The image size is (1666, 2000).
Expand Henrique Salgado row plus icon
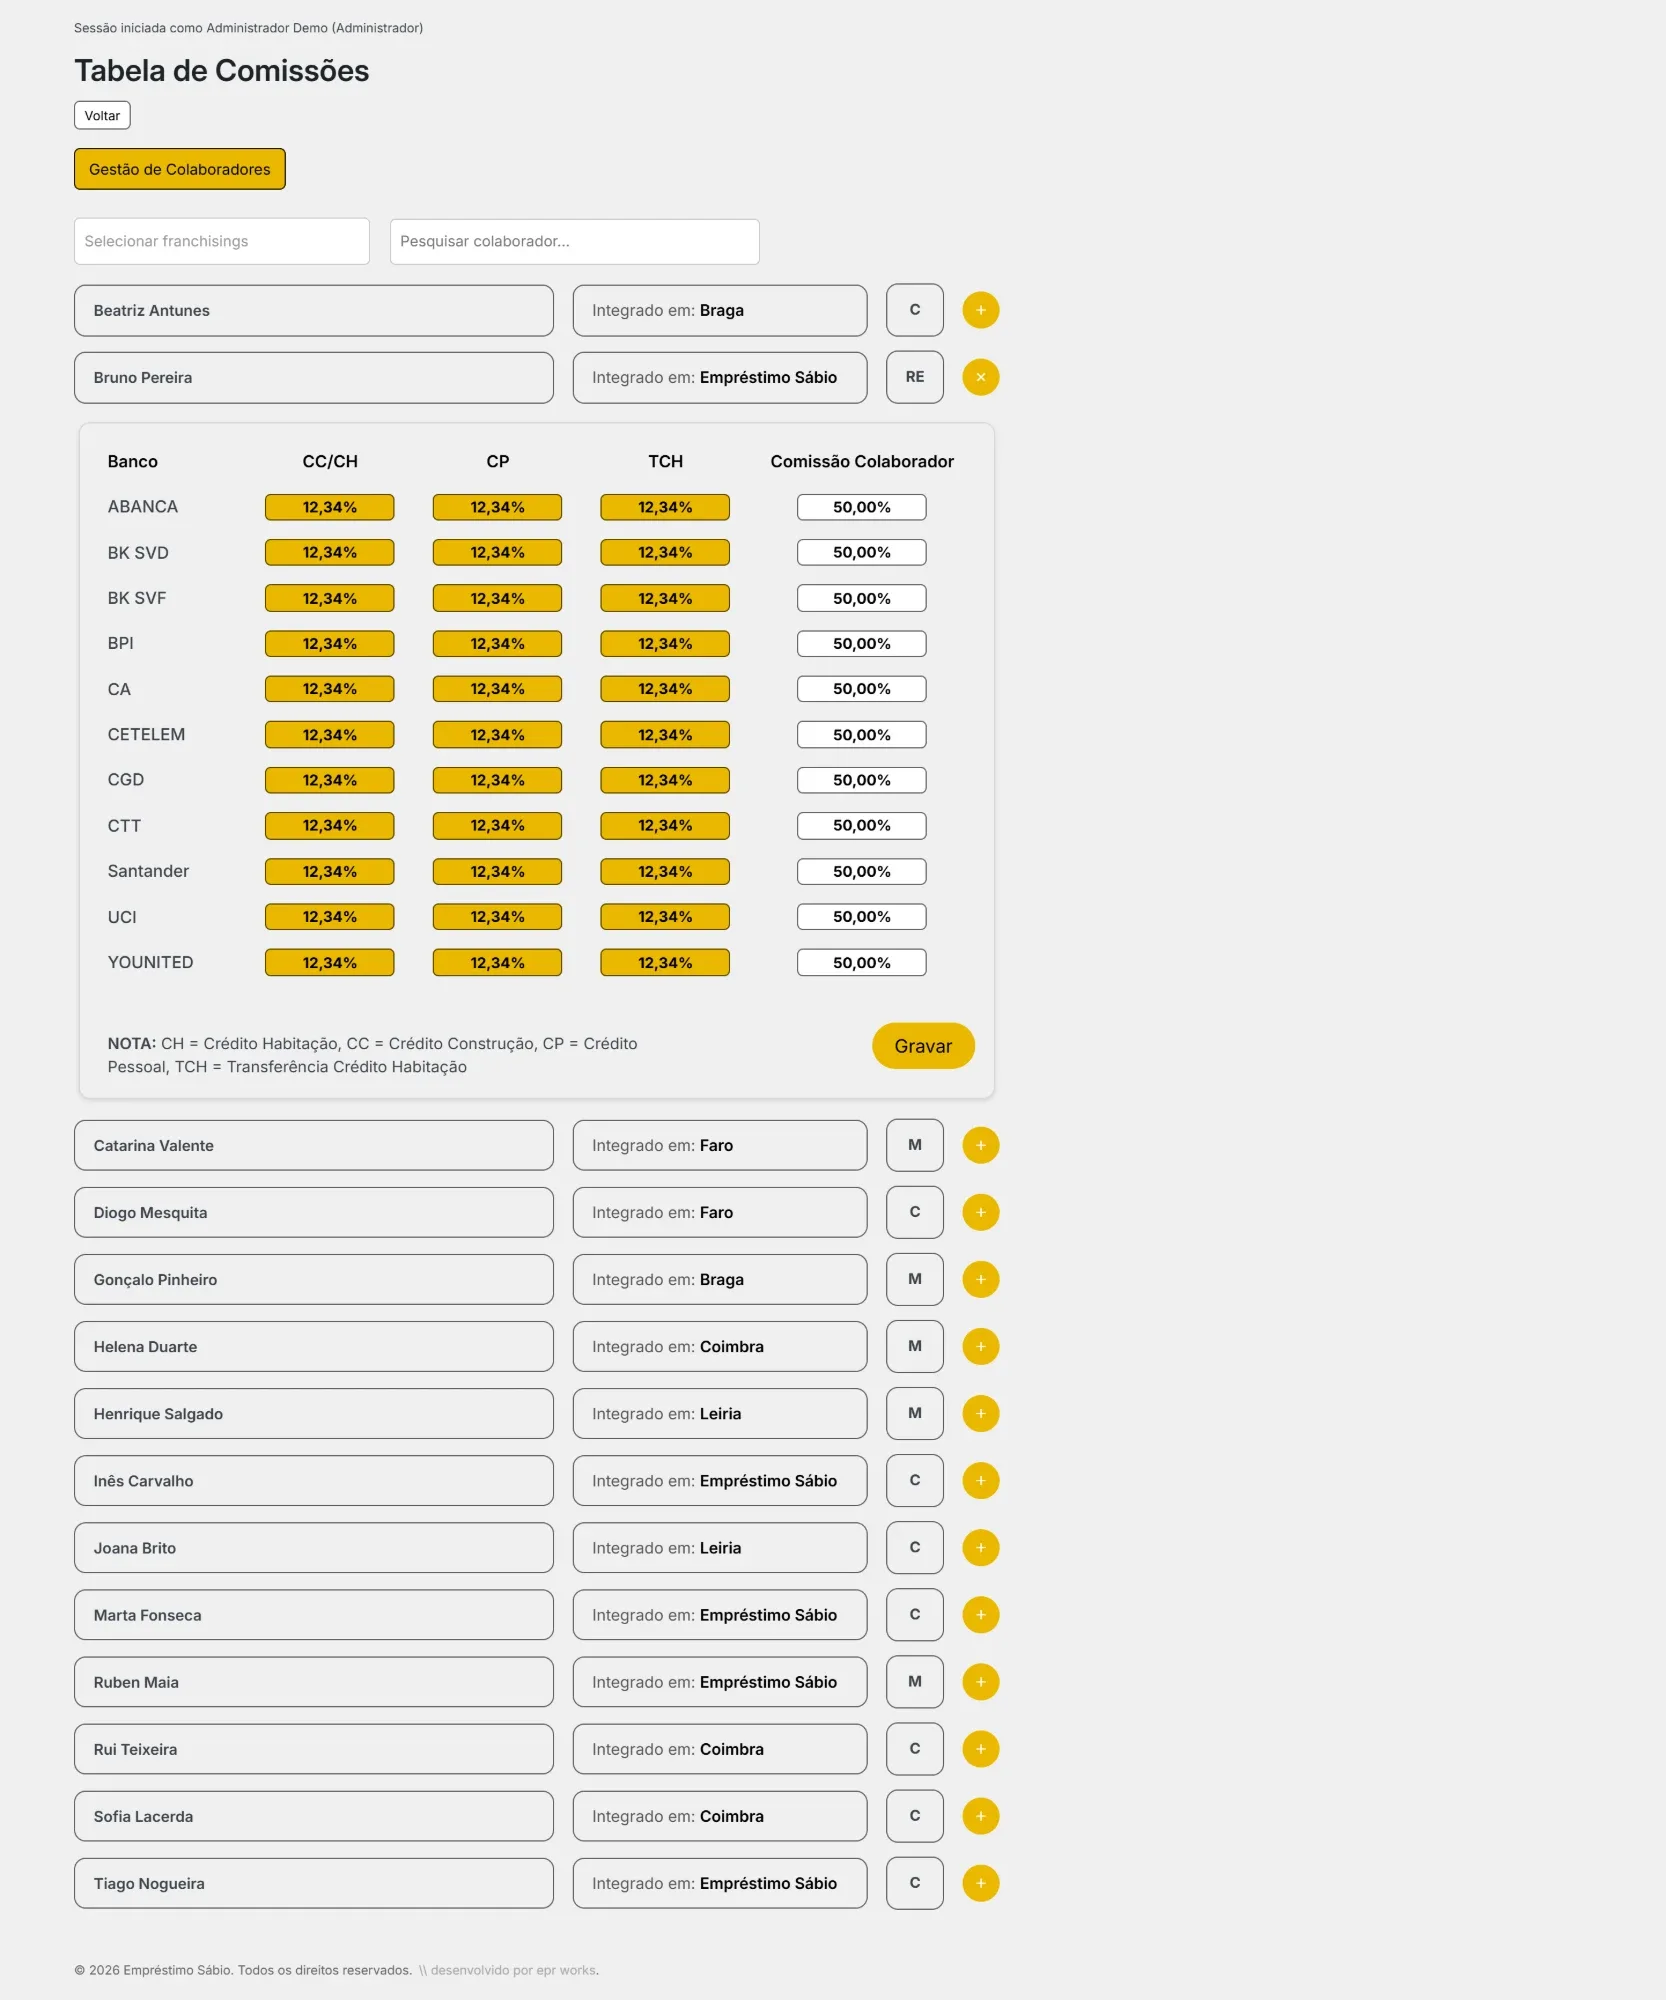click(980, 1413)
